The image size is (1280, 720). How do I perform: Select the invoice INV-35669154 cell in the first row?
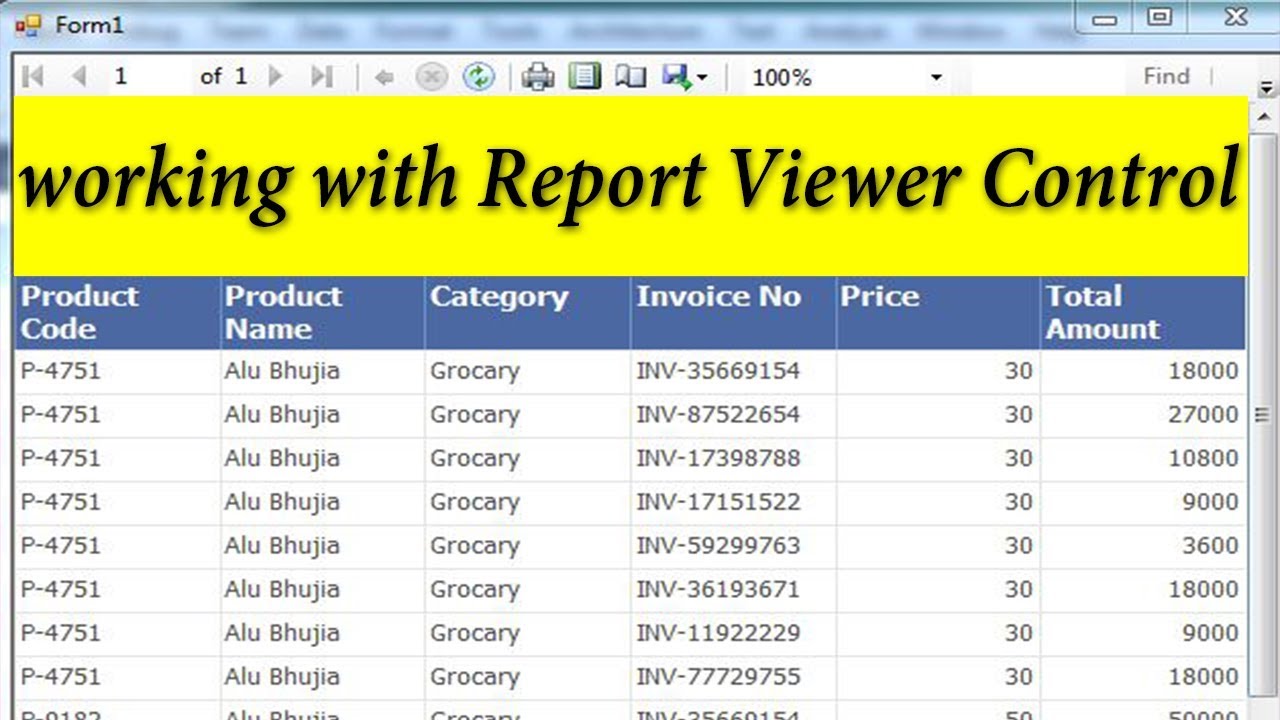tap(734, 371)
